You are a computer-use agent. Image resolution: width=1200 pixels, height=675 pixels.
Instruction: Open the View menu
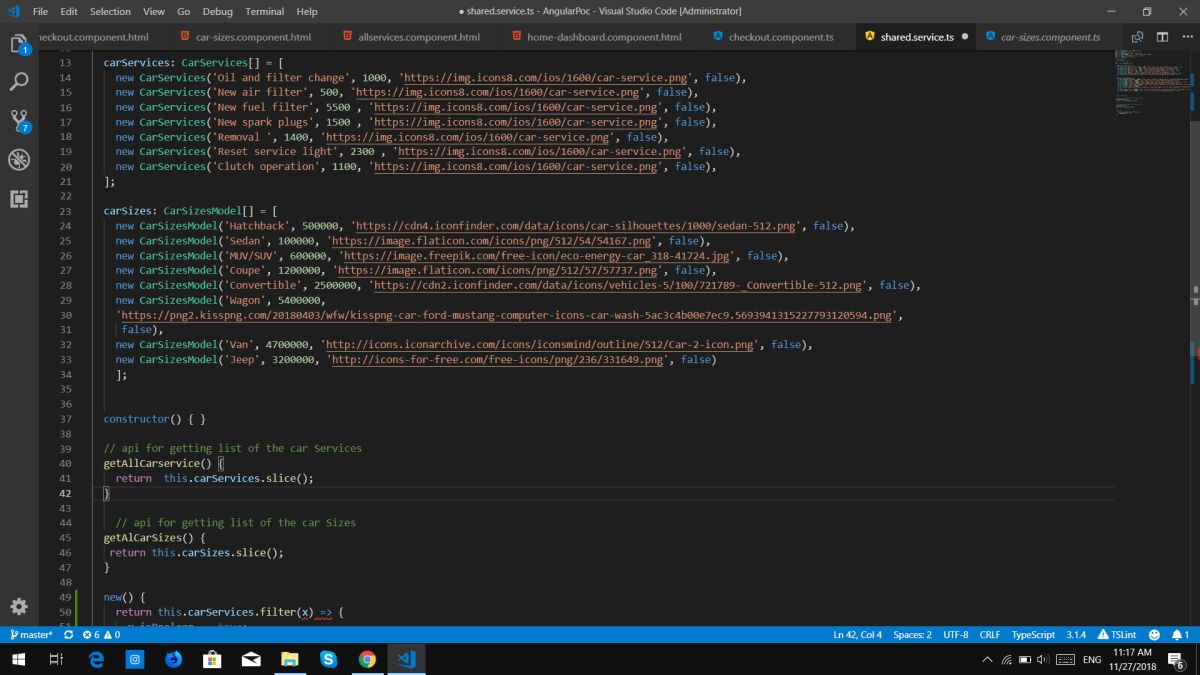click(x=154, y=11)
